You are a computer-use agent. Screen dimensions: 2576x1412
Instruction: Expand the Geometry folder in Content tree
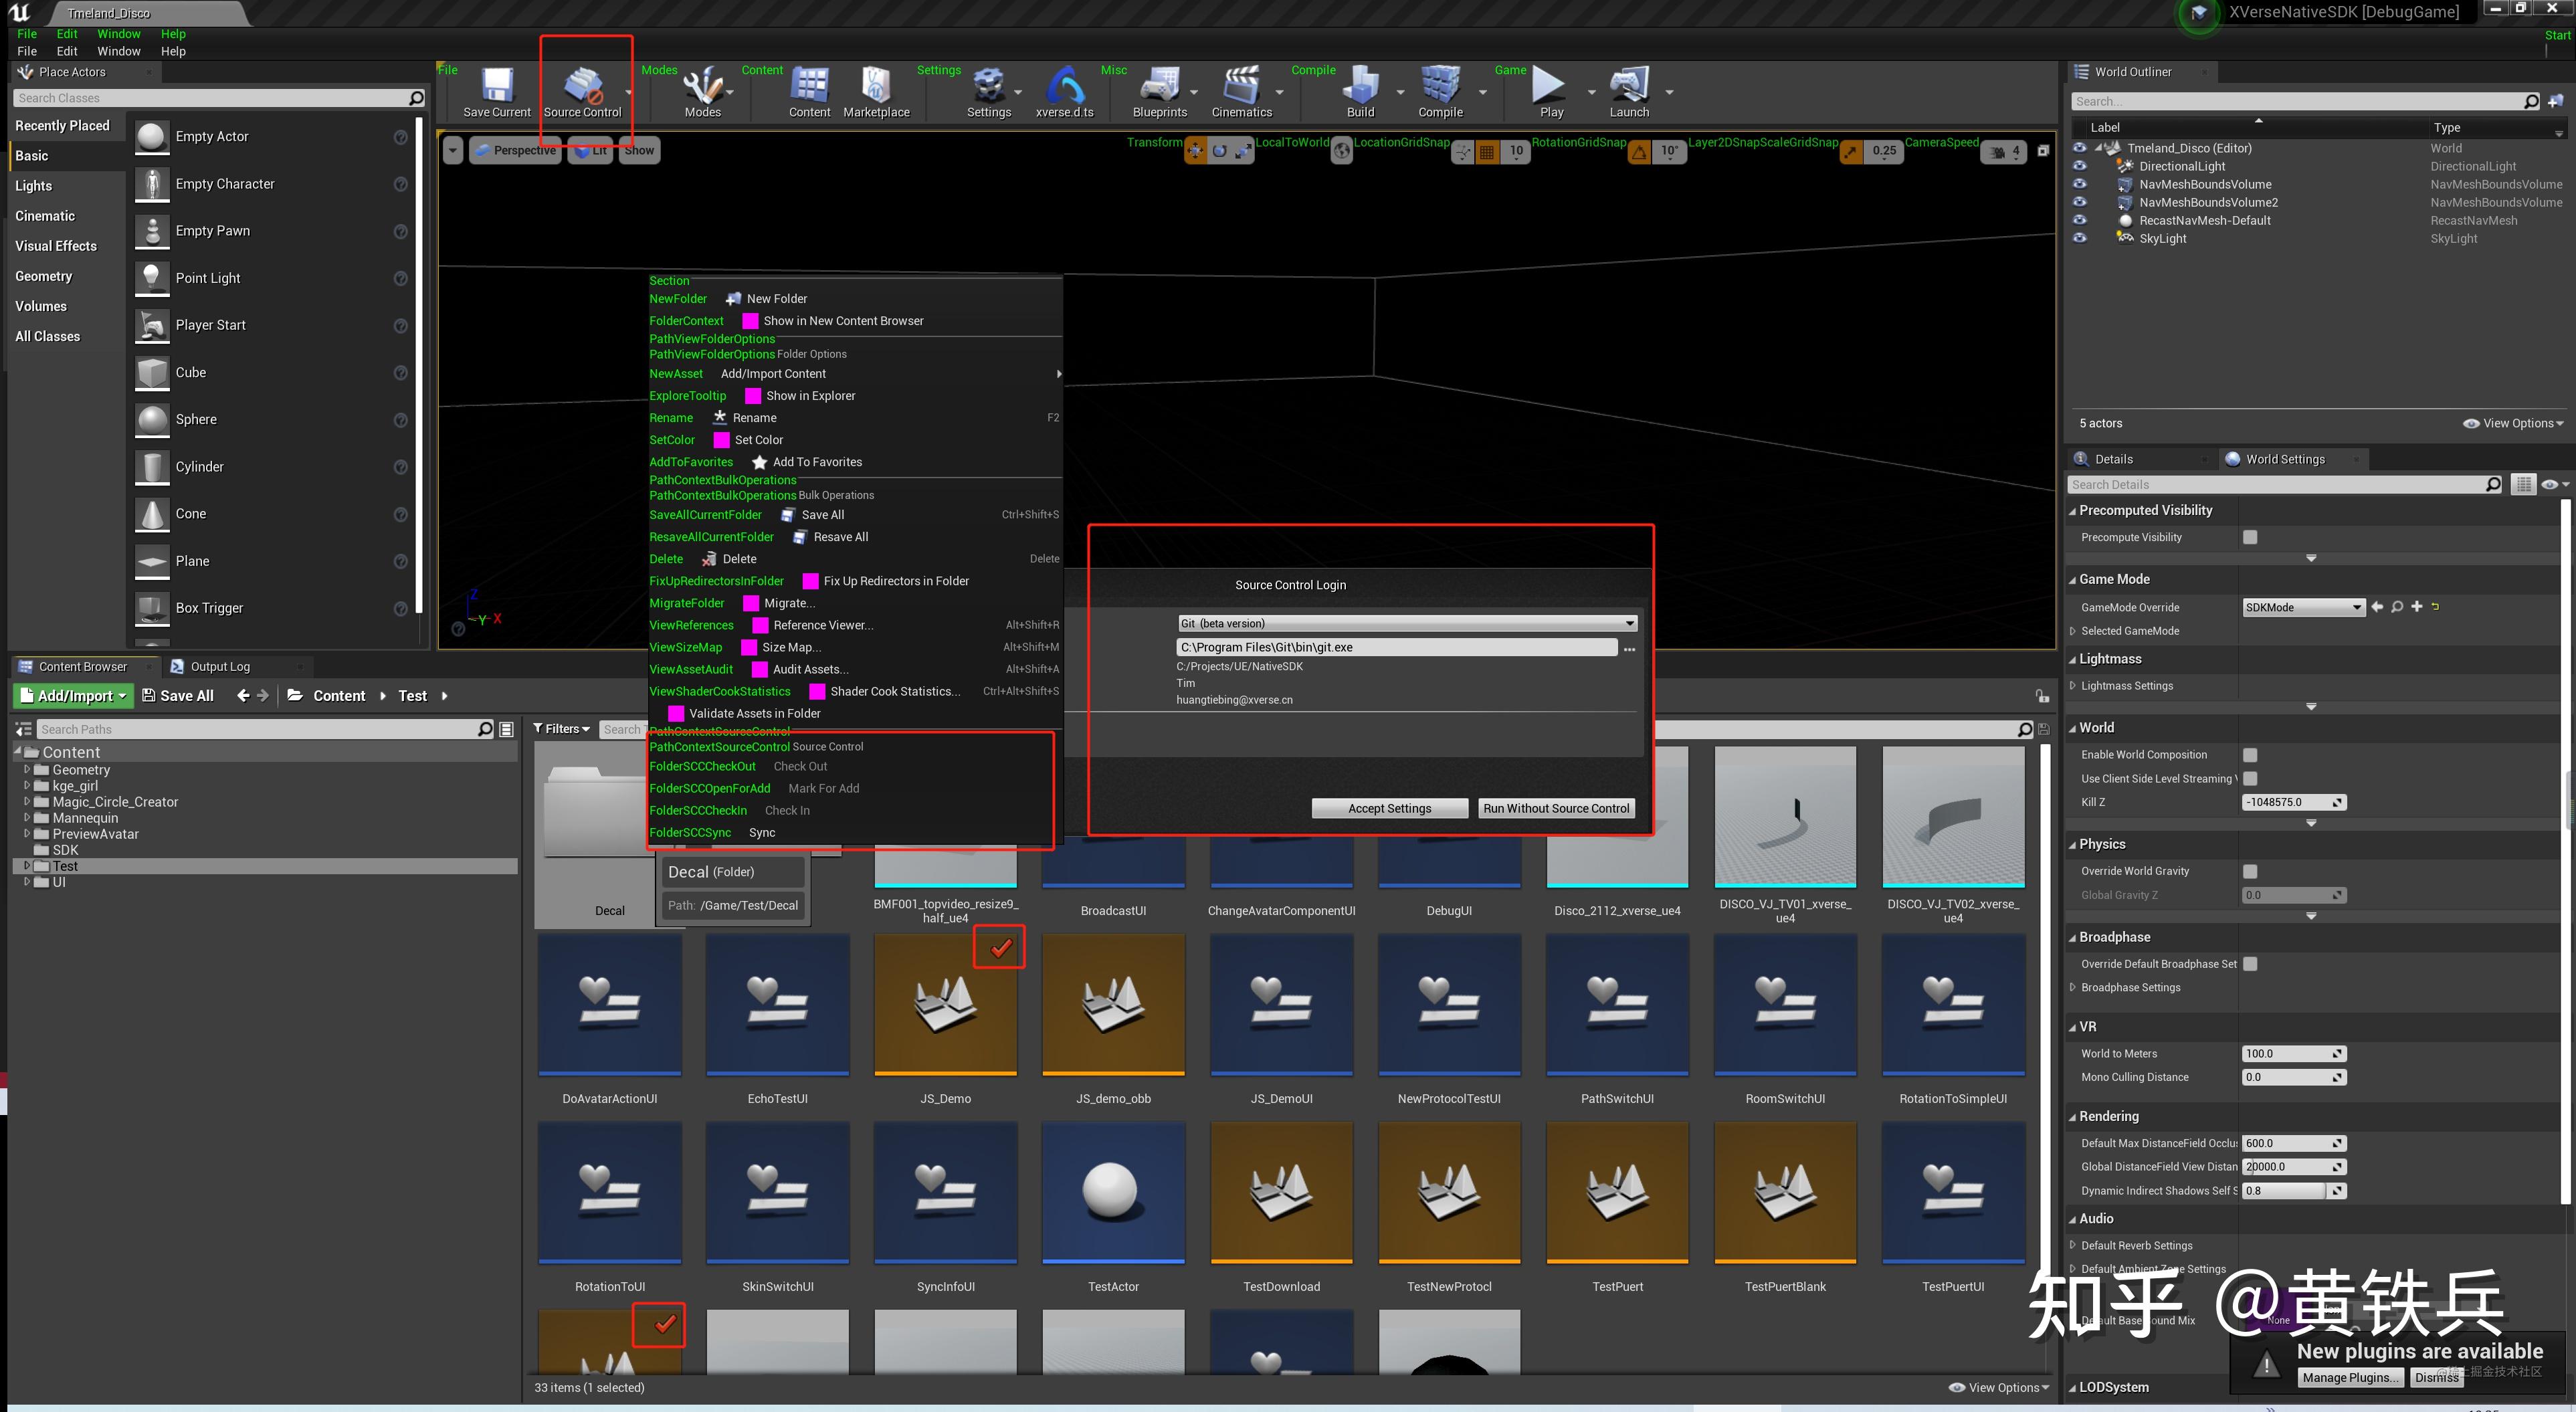point(27,770)
